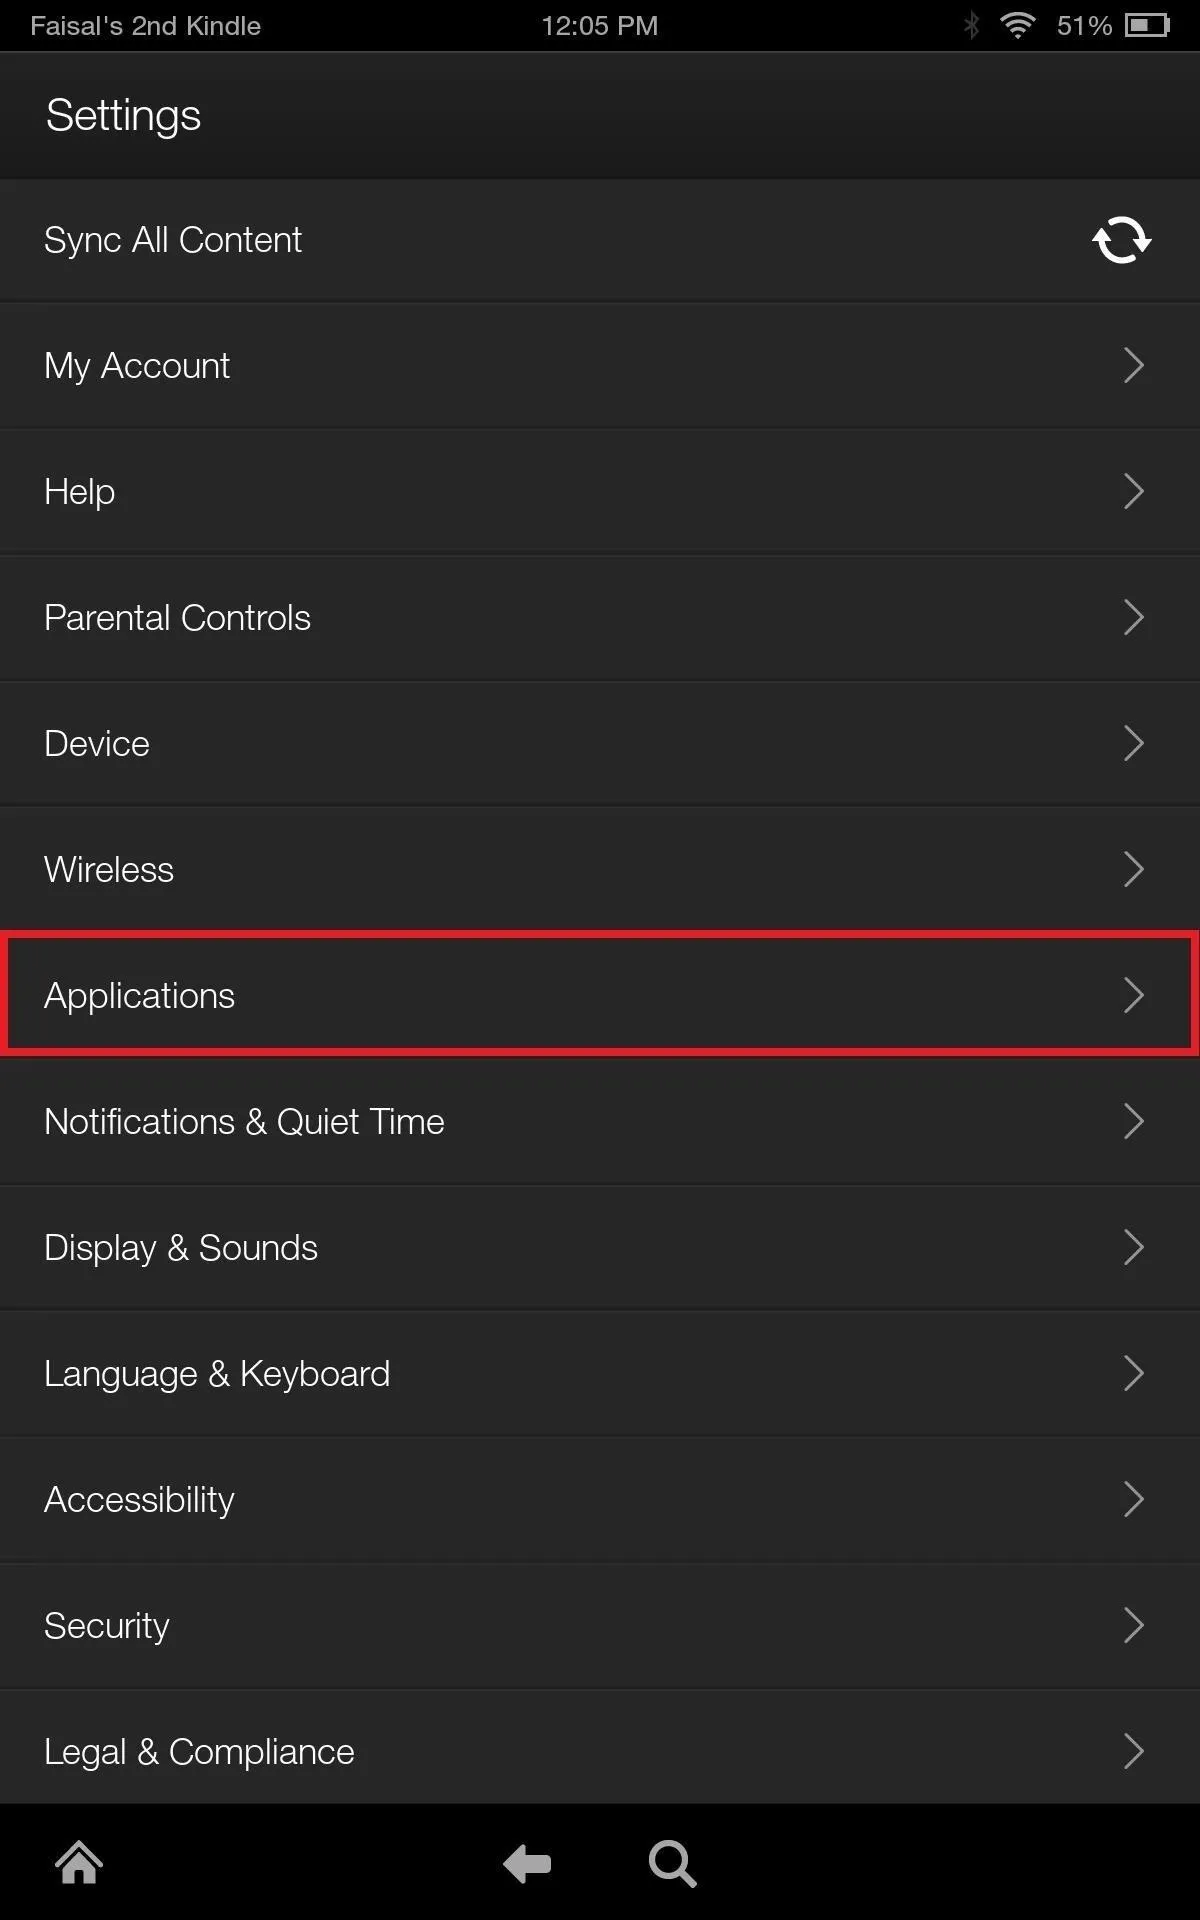Viewport: 1200px width, 1920px height.
Task: Open search with the magnifier icon
Action: click(672, 1864)
